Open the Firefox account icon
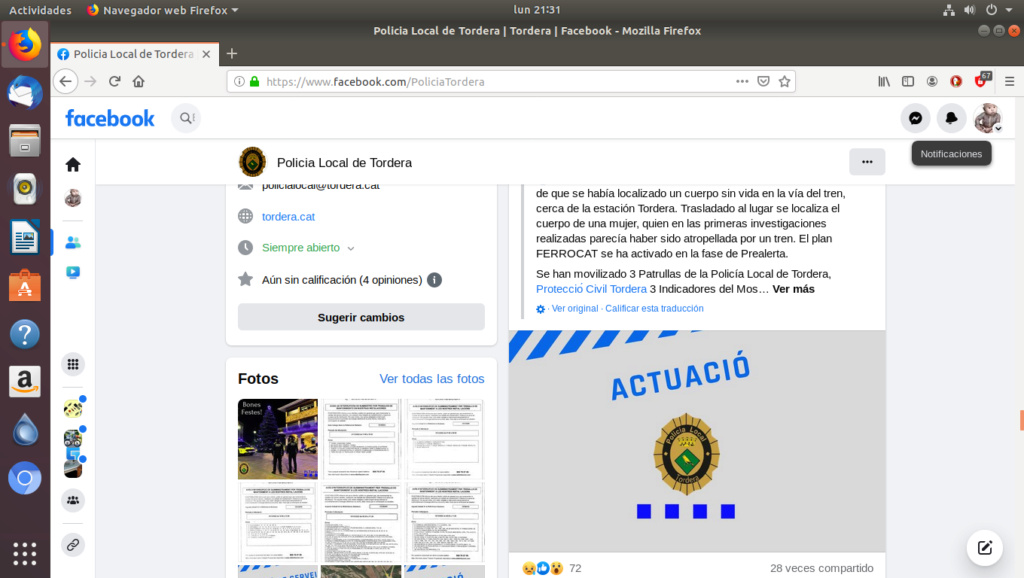The height and width of the screenshot is (578, 1024). pos(932,82)
